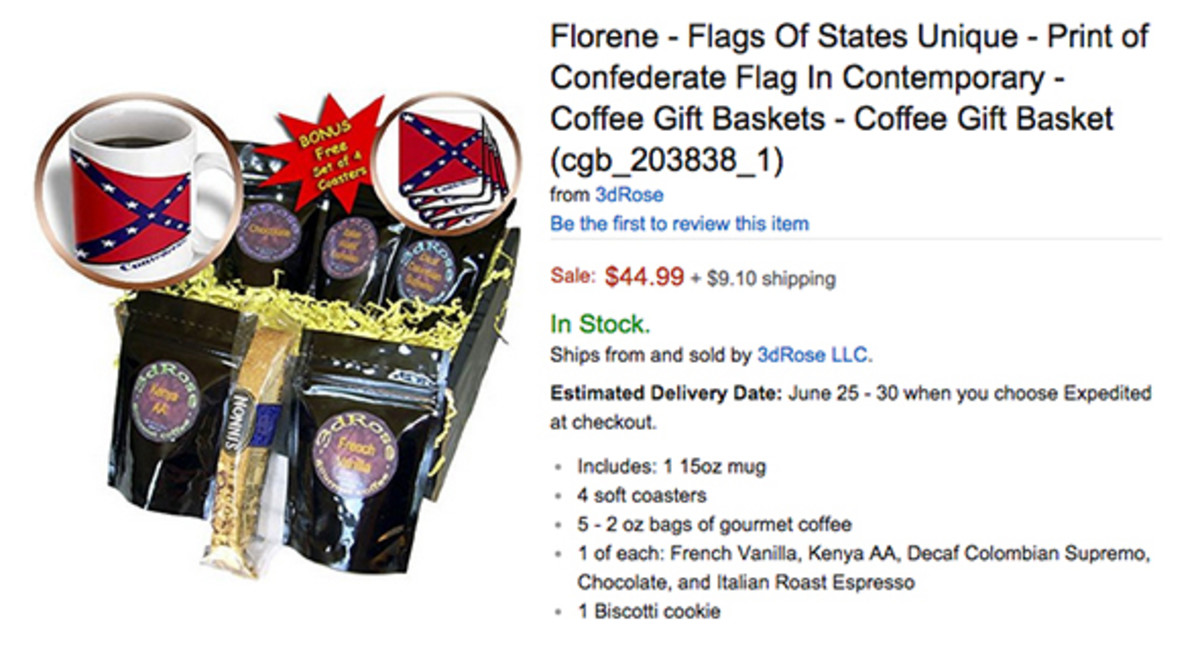Click the circular coasters inset image

[446, 164]
